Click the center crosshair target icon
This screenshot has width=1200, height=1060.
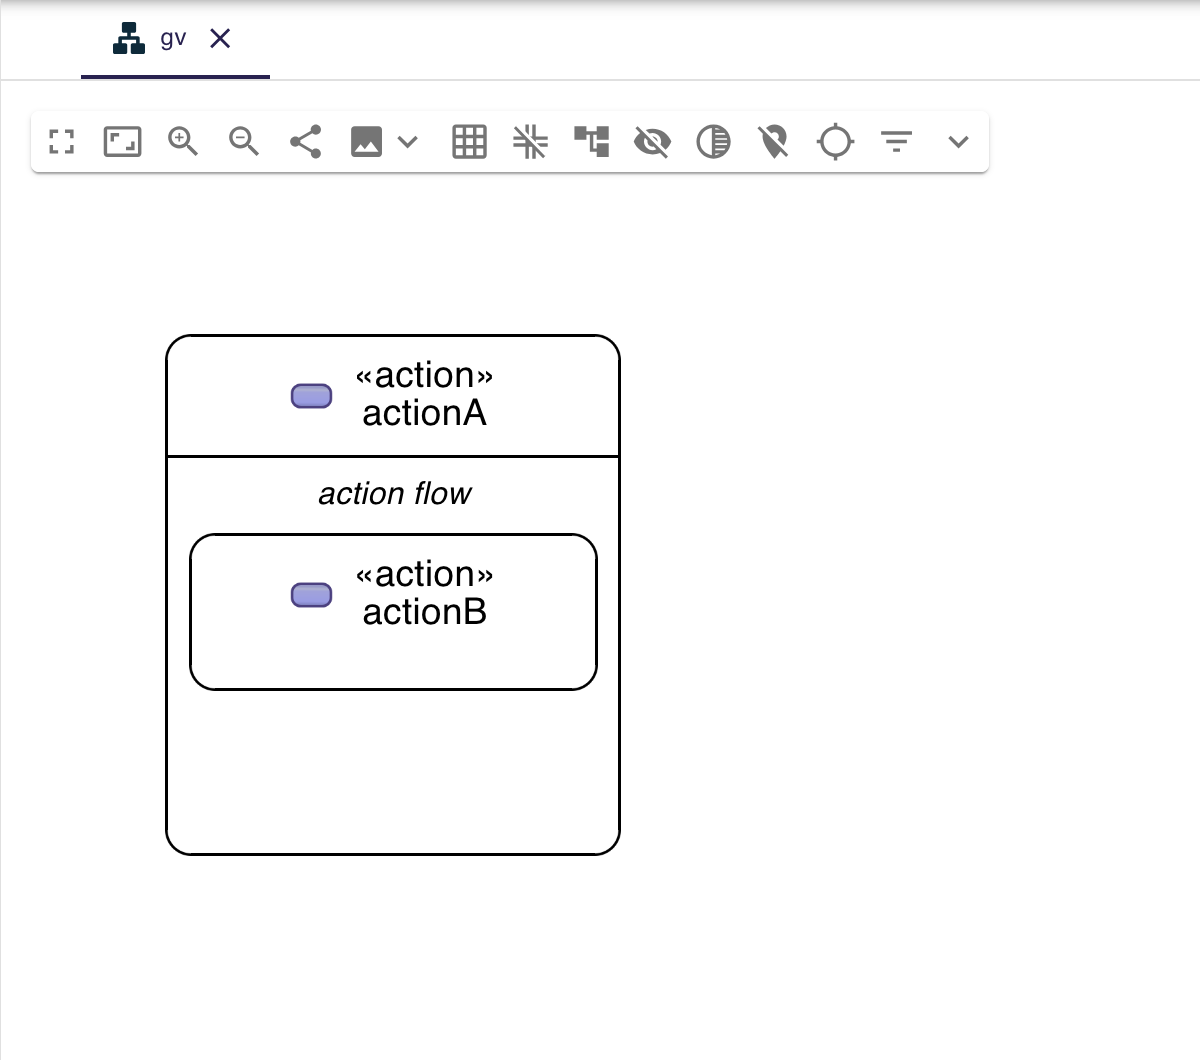(835, 142)
